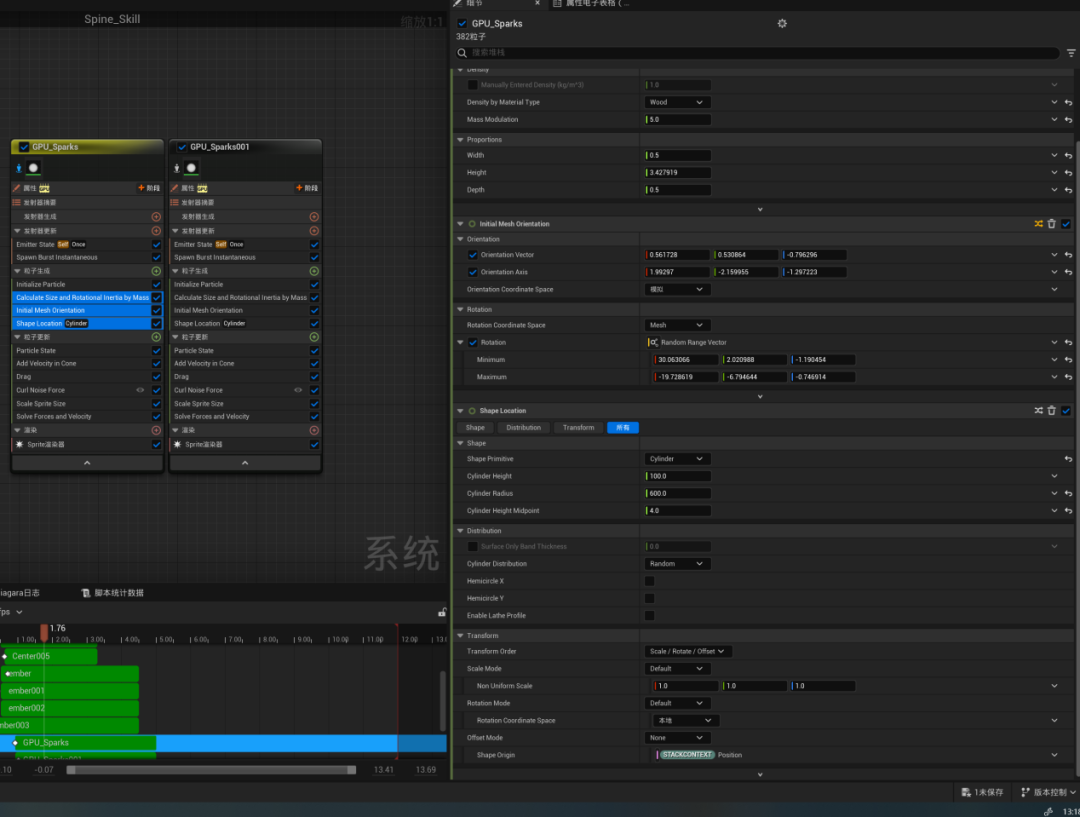Screen dimensions: 1080x817
Task: Select the Distribution filter tab
Action: coord(523,428)
